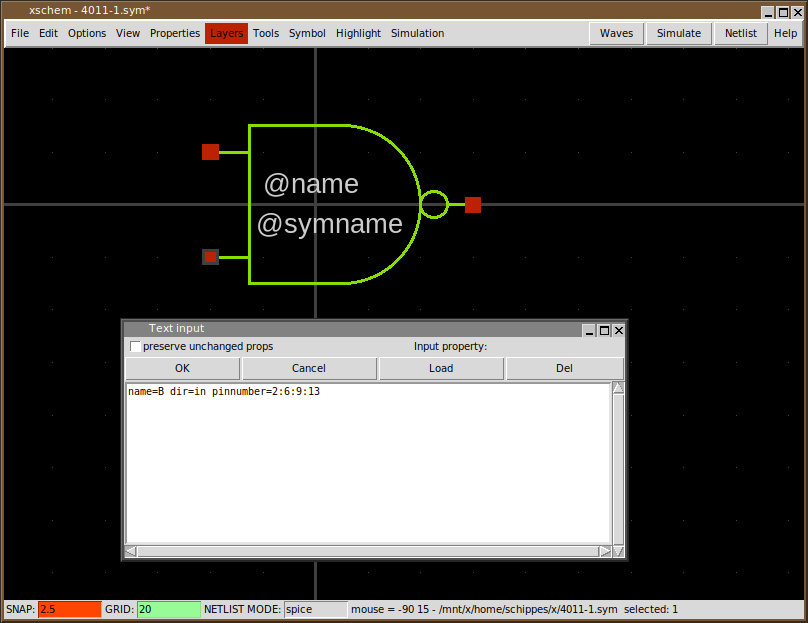The width and height of the screenshot is (808, 623).
Task: Click the Waves toolbar button
Action: point(616,33)
